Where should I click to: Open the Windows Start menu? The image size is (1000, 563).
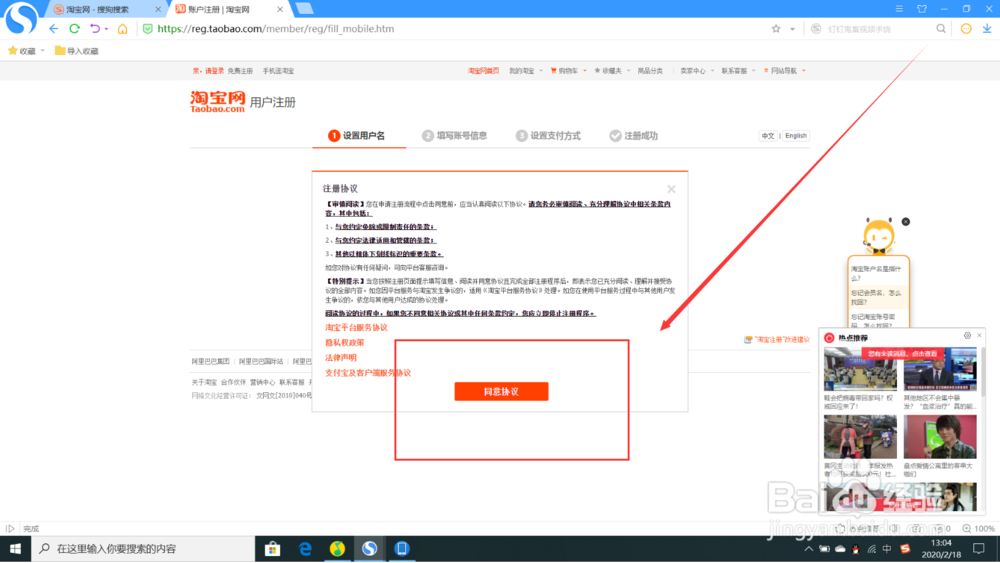(15, 548)
